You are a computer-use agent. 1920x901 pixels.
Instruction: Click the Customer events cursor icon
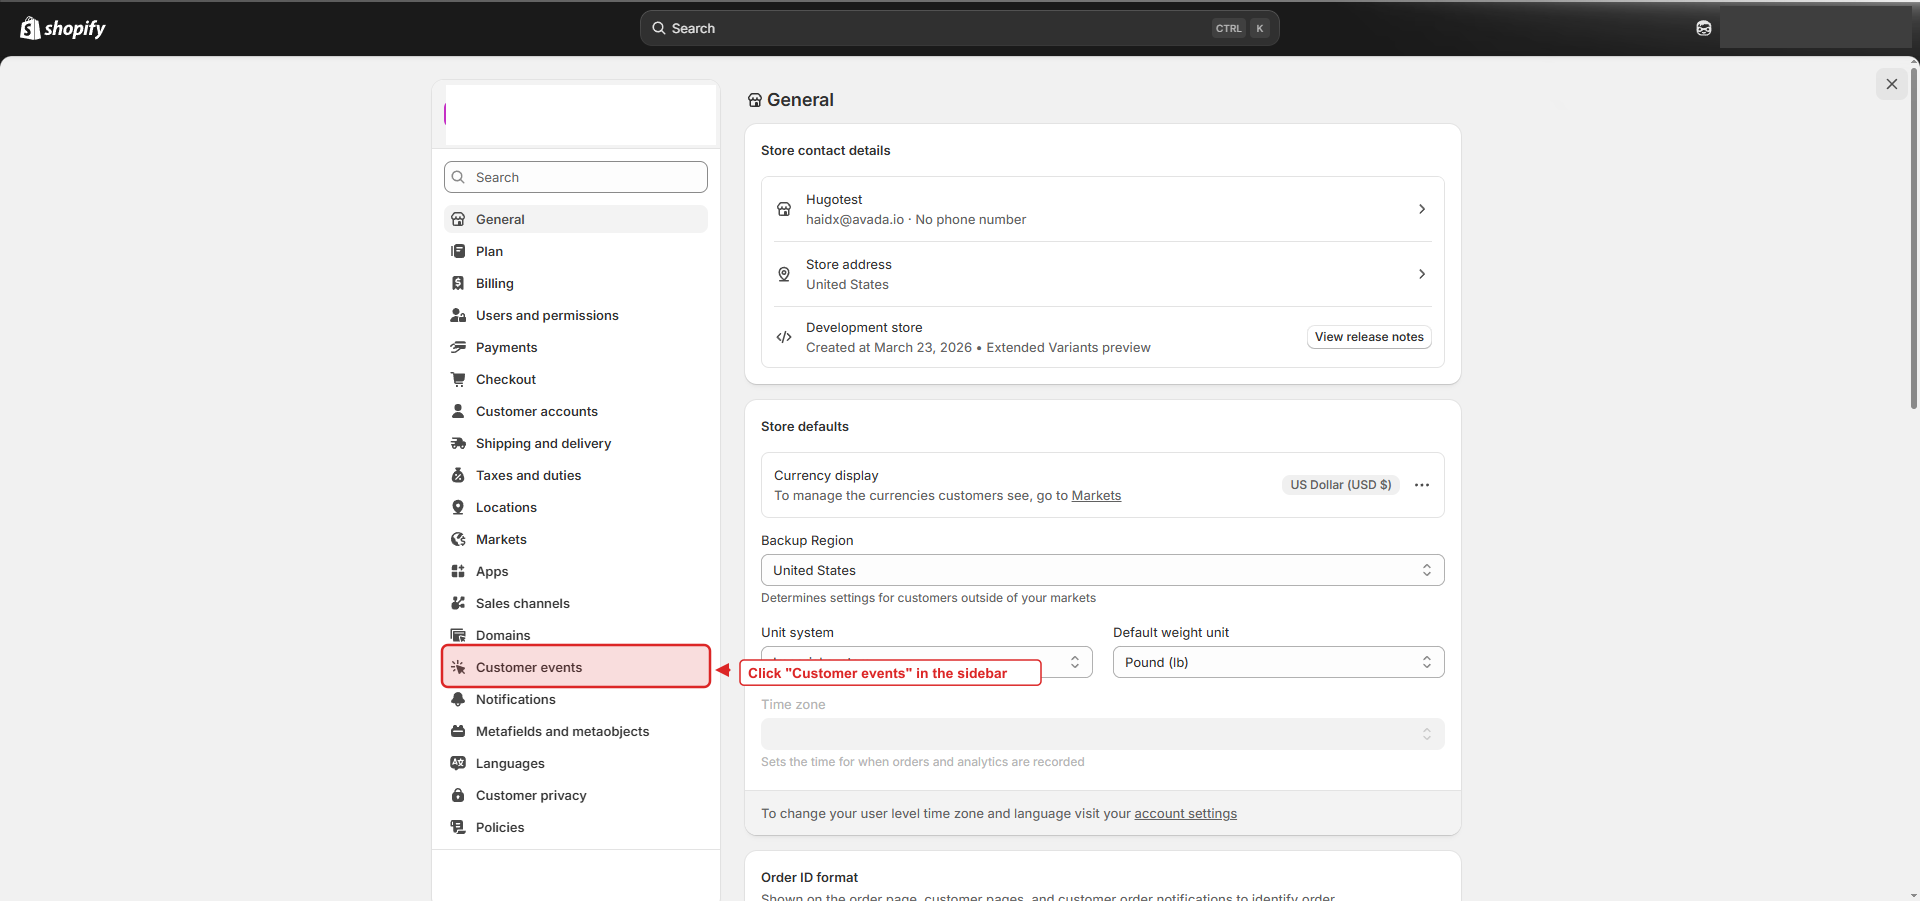point(458,667)
